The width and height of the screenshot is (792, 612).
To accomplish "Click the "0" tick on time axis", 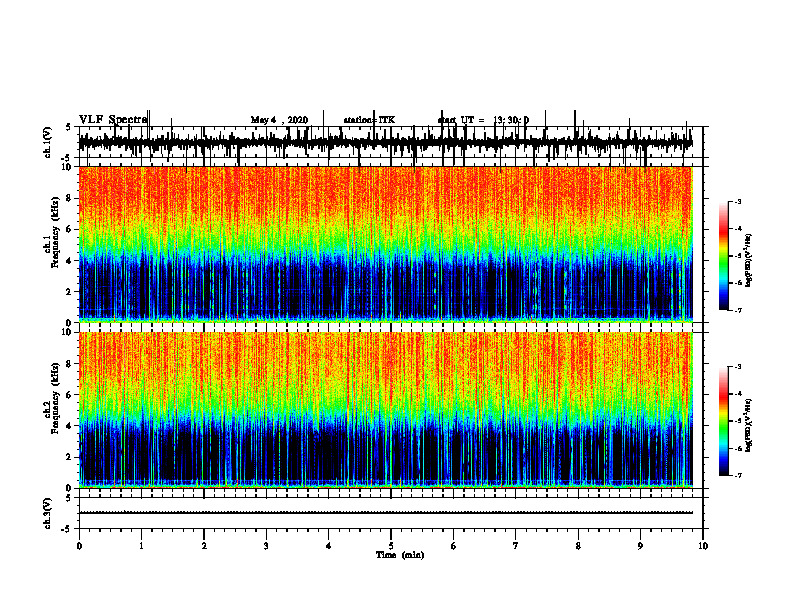I will coord(79,546).
